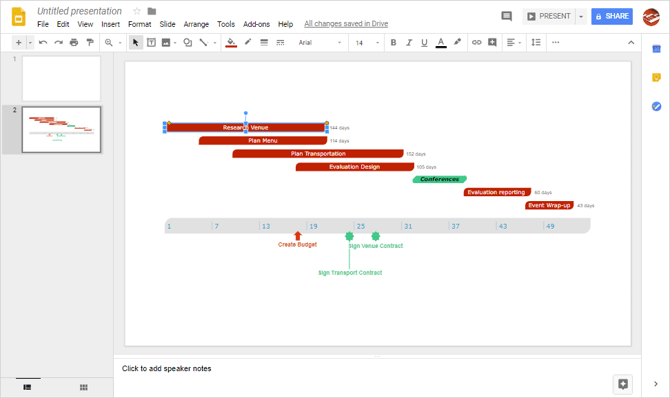Open the line type dropdown arrow

pyautogui.click(x=215, y=43)
